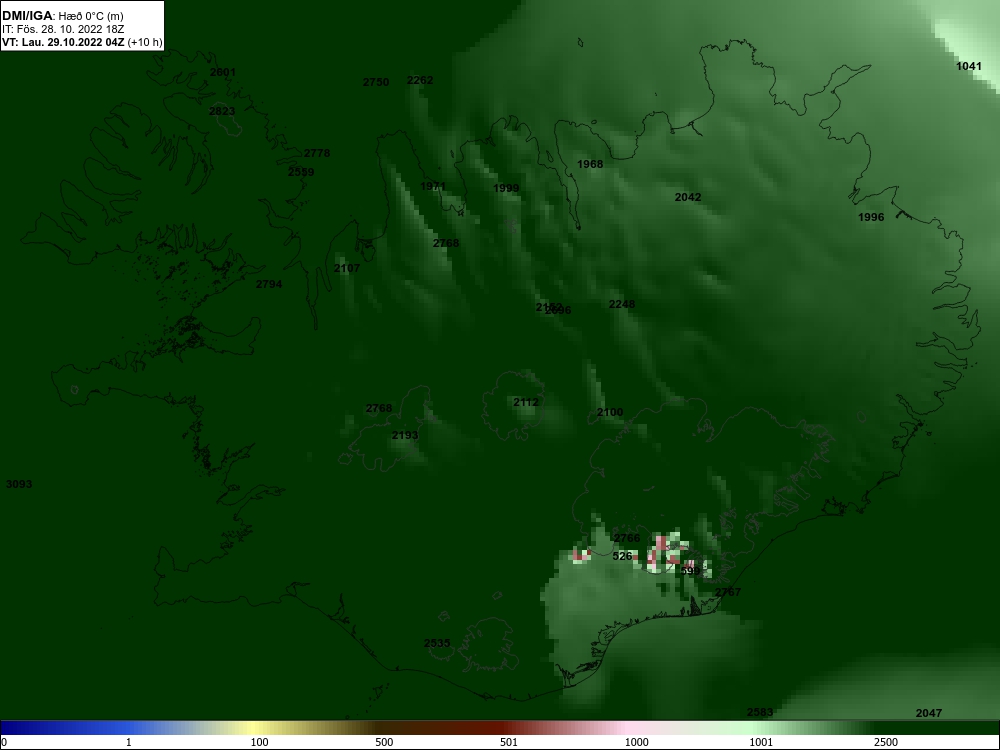This screenshot has width=1000, height=750.
Task: Click the 'IT: Fös. 28. 10. 2022 18Z' line
Action: coord(62,29)
